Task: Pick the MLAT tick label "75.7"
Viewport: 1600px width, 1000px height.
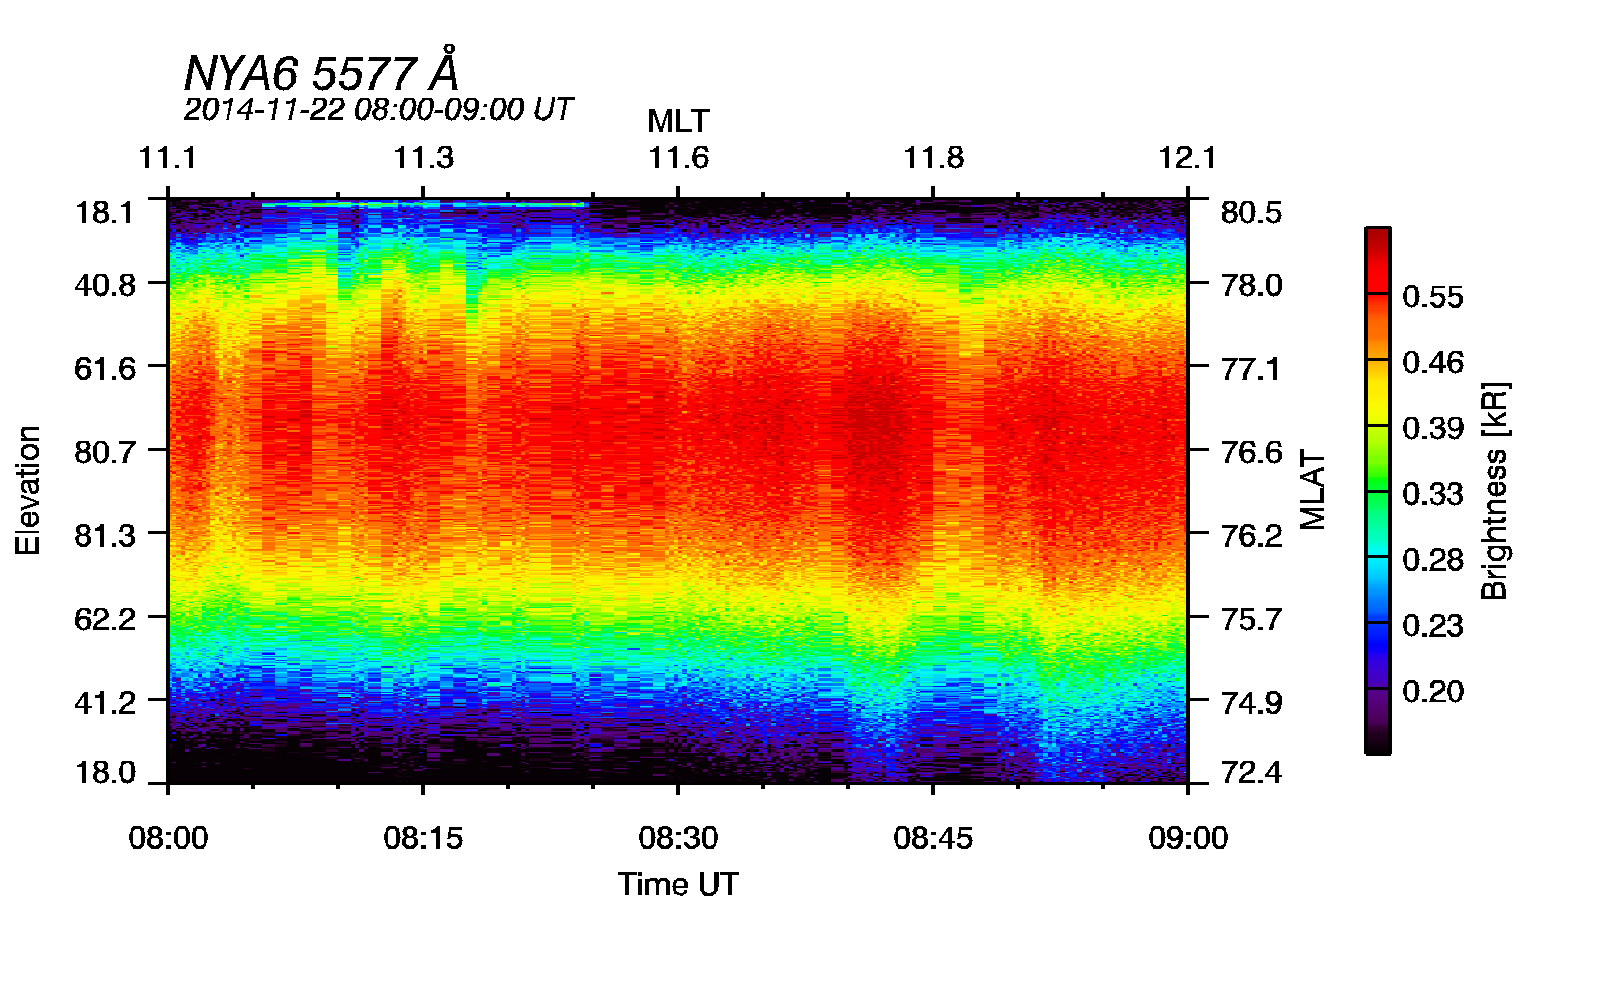Action: point(1251,619)
